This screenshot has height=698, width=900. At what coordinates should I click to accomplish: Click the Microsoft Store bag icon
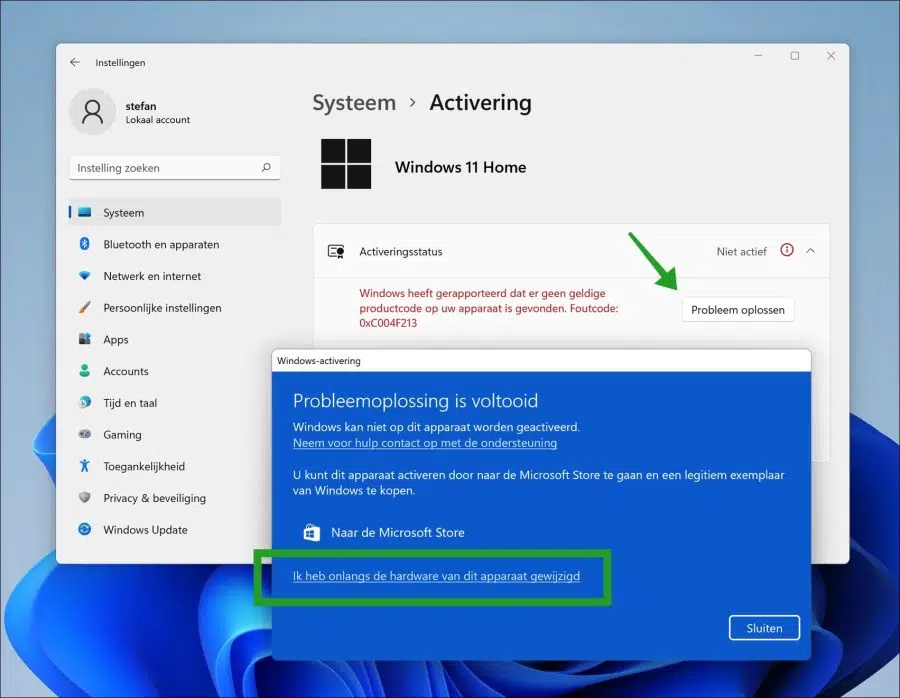tap(311, 532)
